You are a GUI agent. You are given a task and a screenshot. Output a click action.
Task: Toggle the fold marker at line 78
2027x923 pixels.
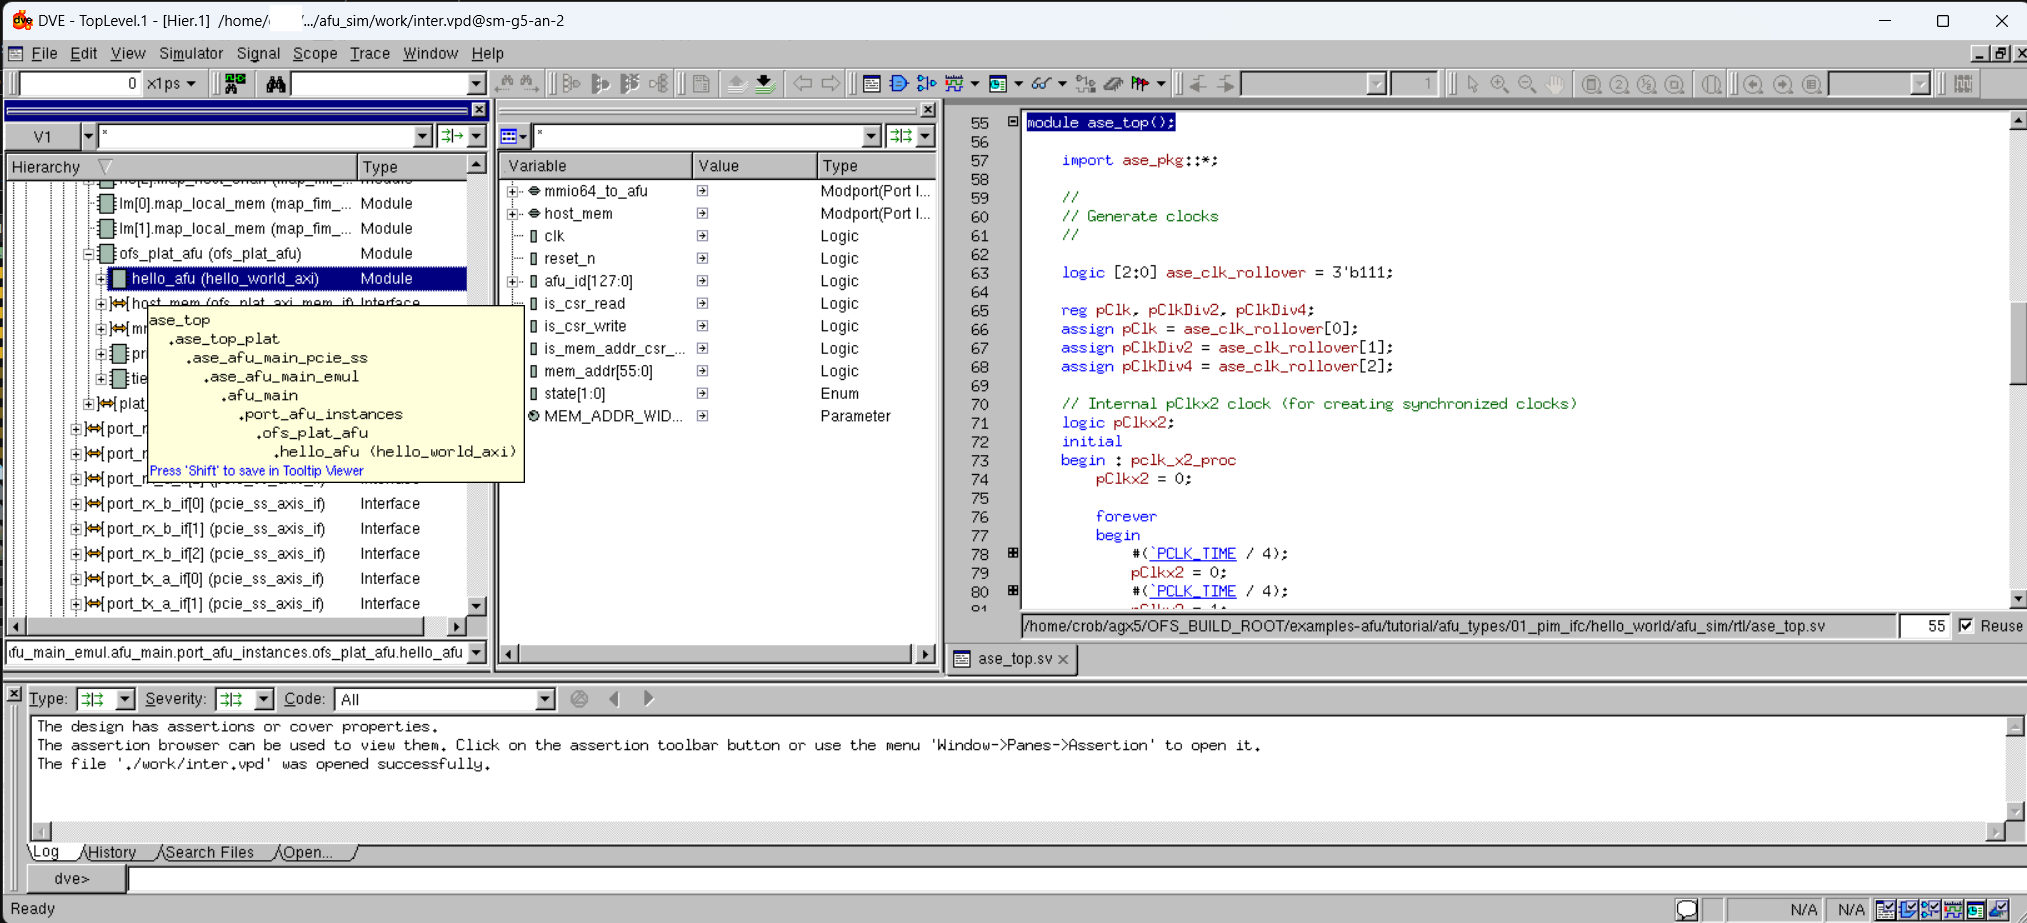[x=1013, y=553]
